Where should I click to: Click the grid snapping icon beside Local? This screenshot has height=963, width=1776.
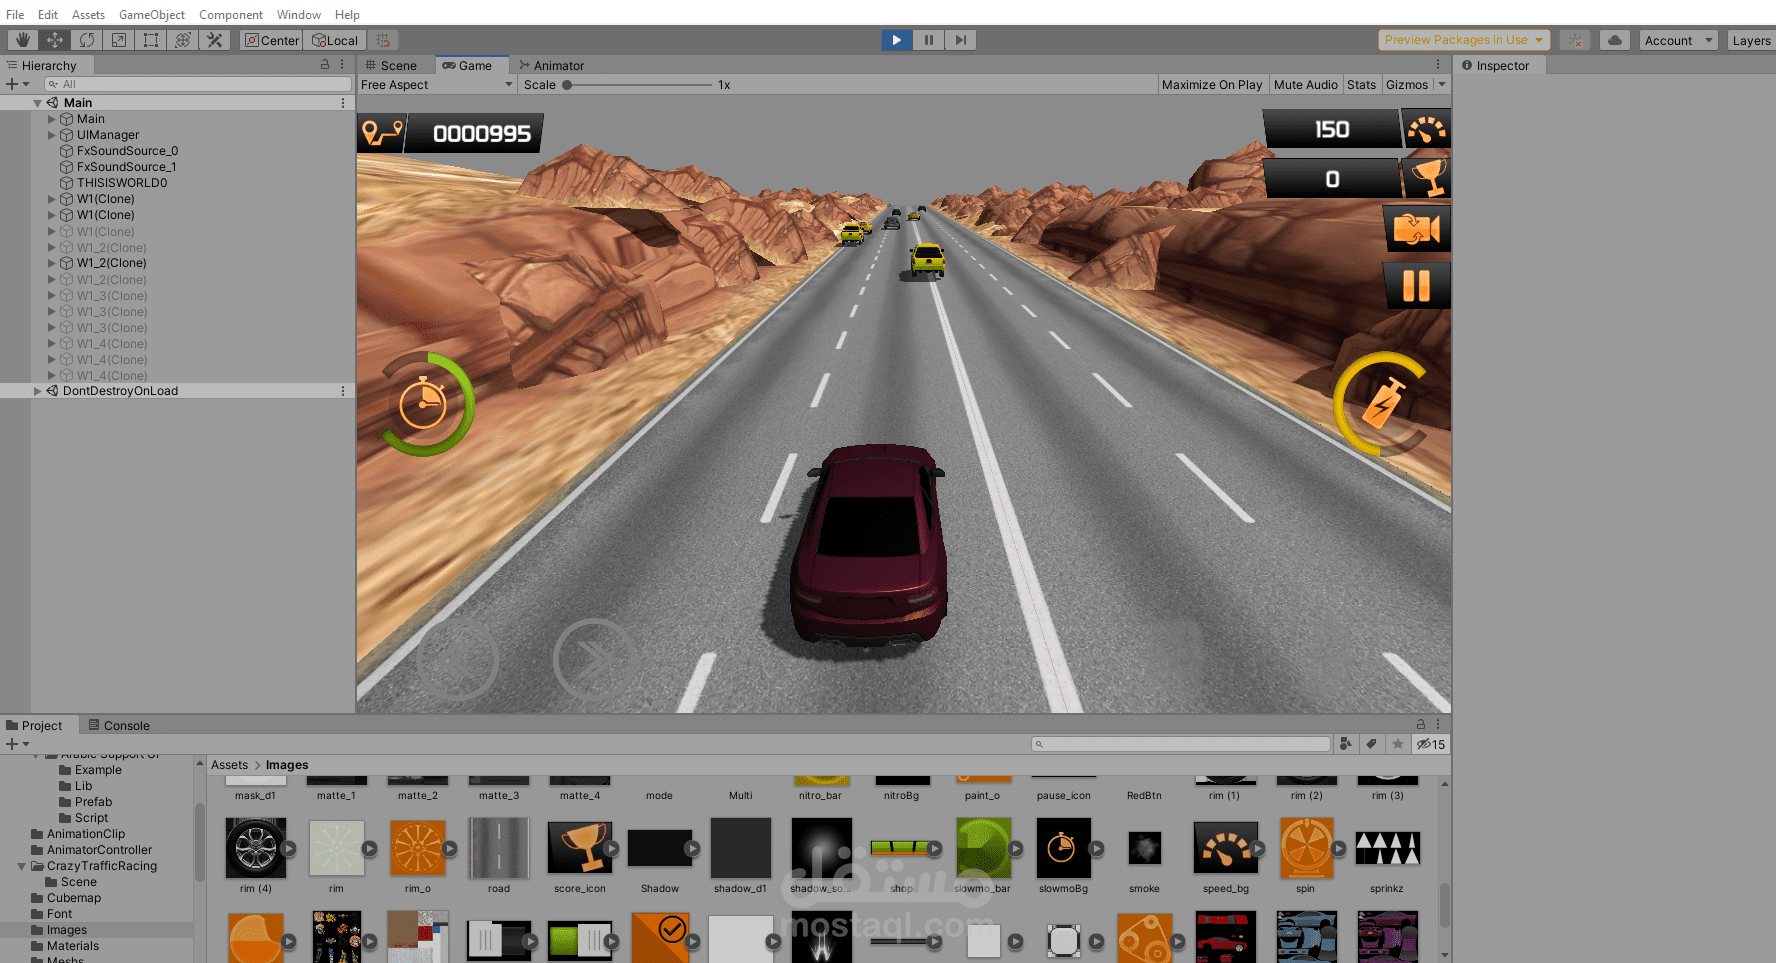(383, 40)
